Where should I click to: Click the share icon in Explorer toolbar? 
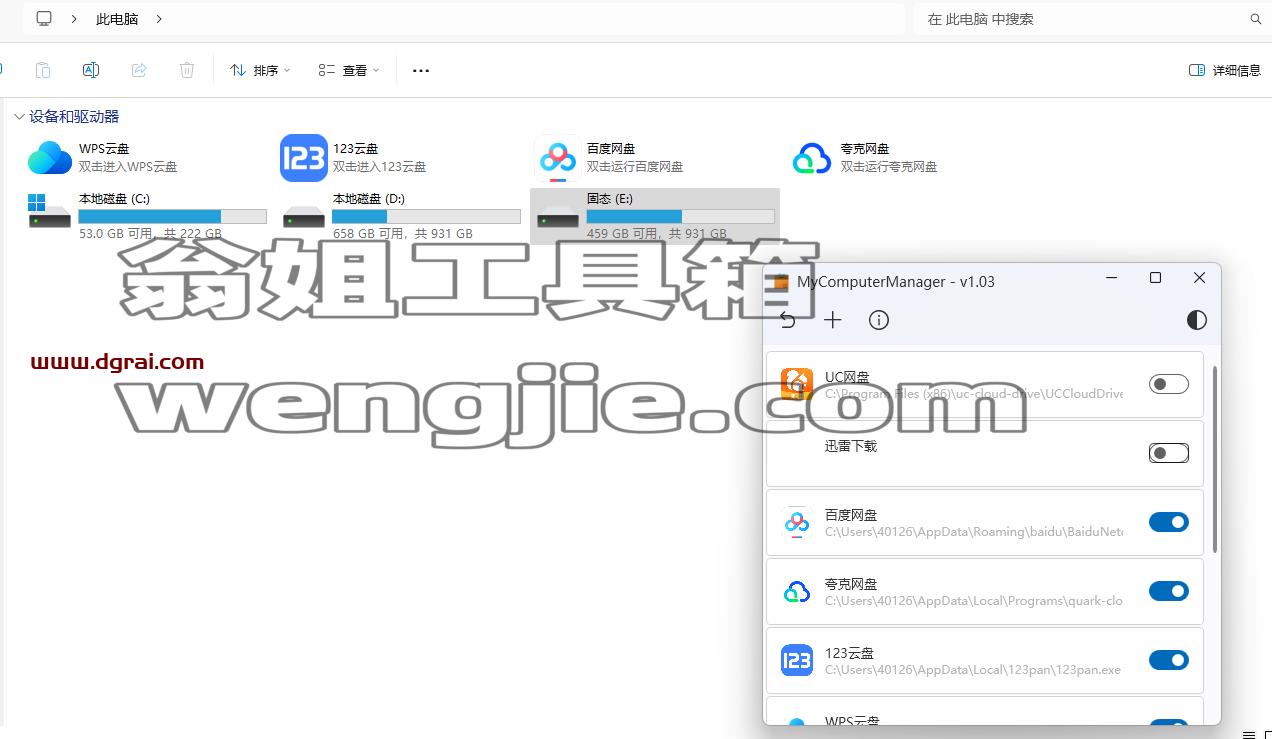point(139,70)
